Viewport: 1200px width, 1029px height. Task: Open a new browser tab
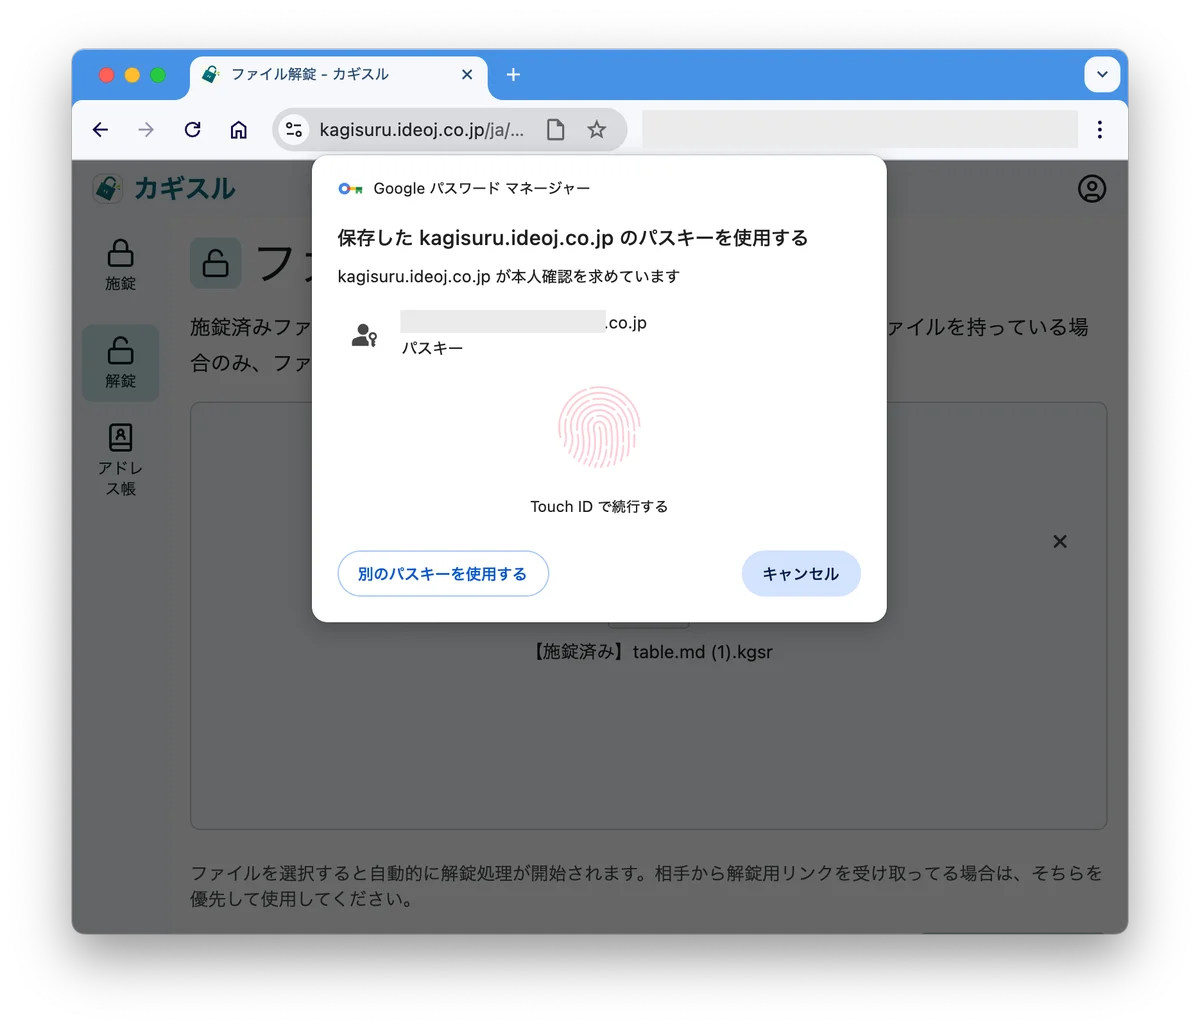[513, 75]
